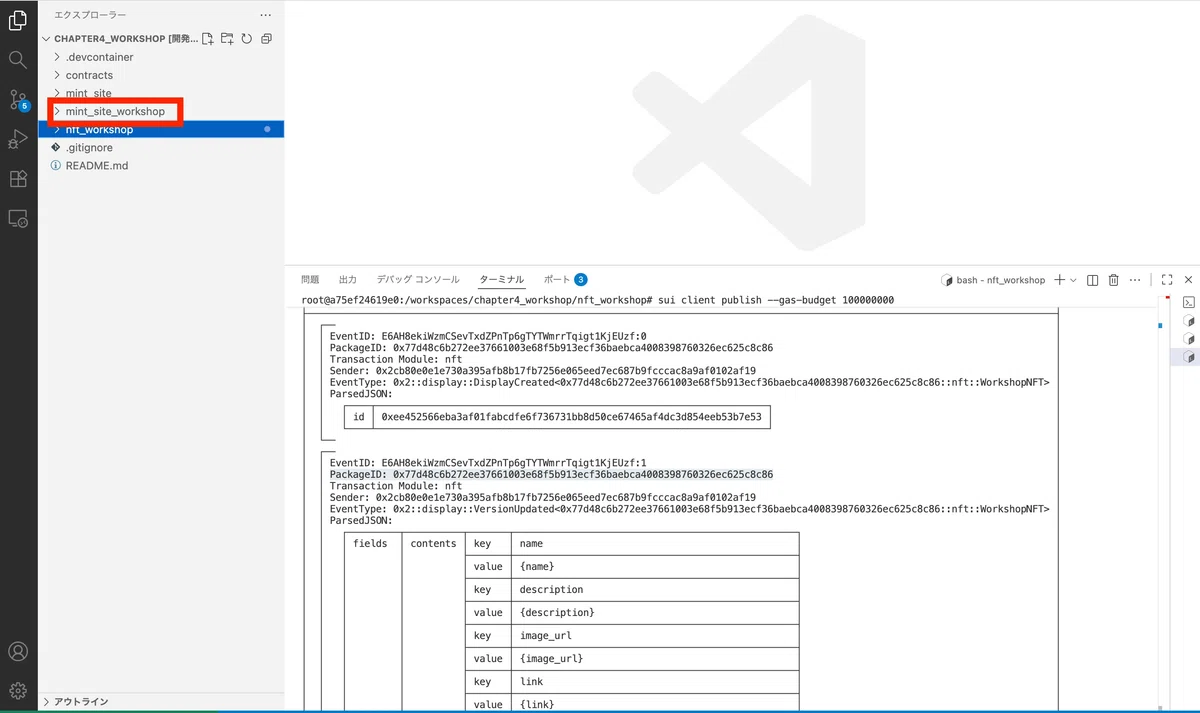Maximize the panel size
The height and width of the screenshot is (713, 1200).
tap(1167, 280)
